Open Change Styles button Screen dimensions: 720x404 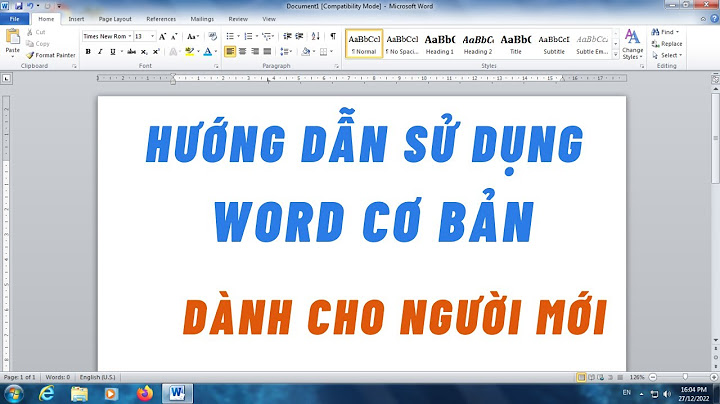click(x=632, y=45)
